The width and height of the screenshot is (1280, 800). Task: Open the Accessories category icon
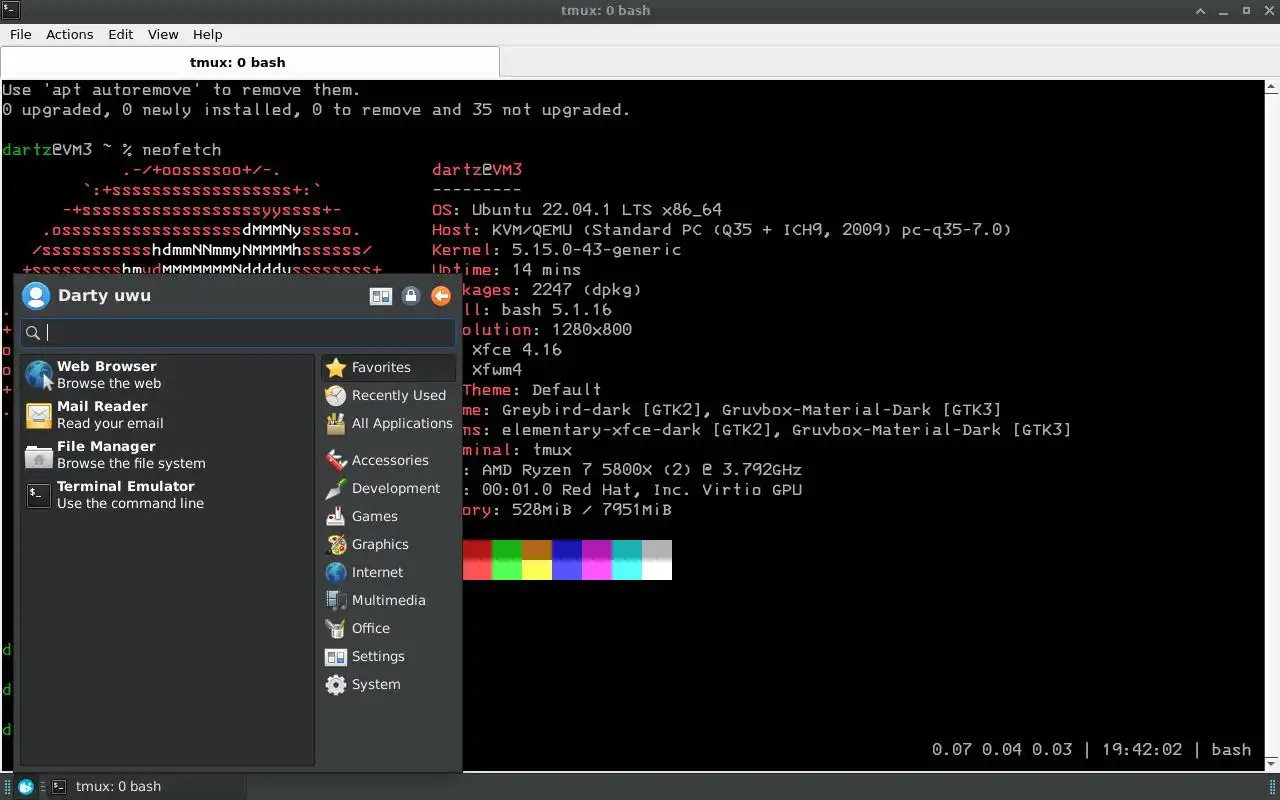point(336,460)
